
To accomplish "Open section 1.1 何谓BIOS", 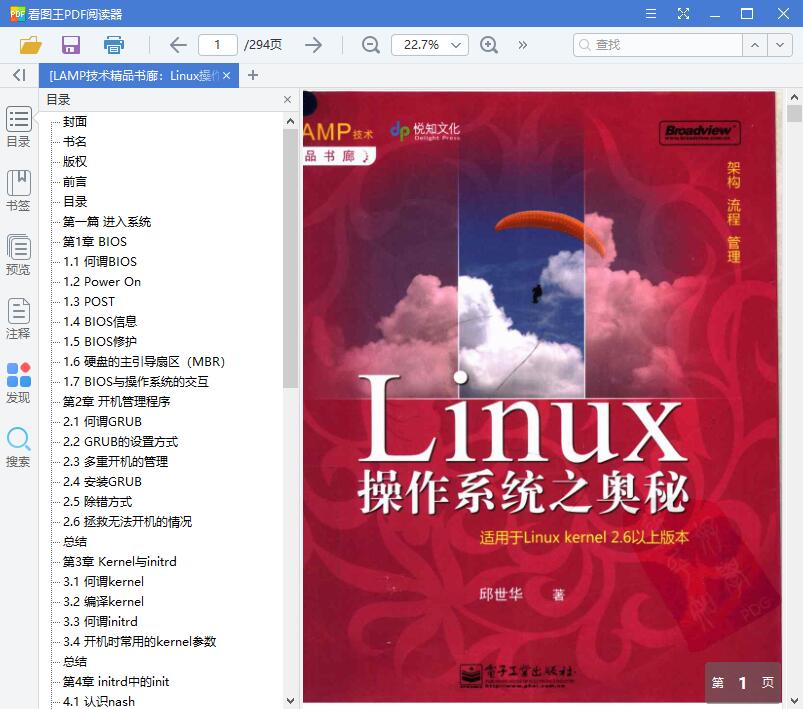I will 100,261.
